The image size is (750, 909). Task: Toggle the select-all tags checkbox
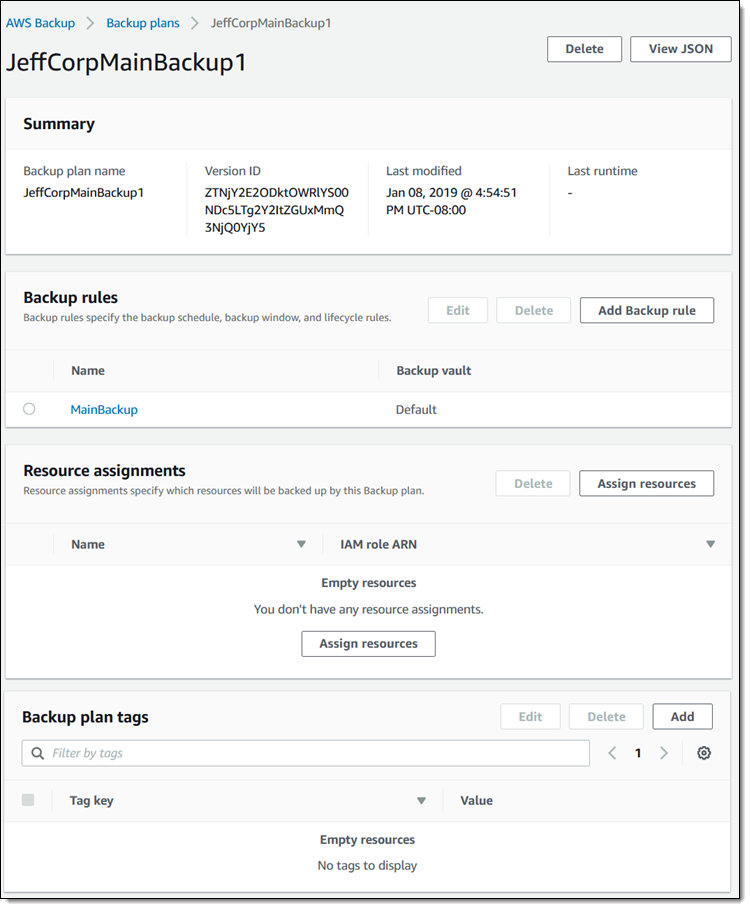[28, 800]
